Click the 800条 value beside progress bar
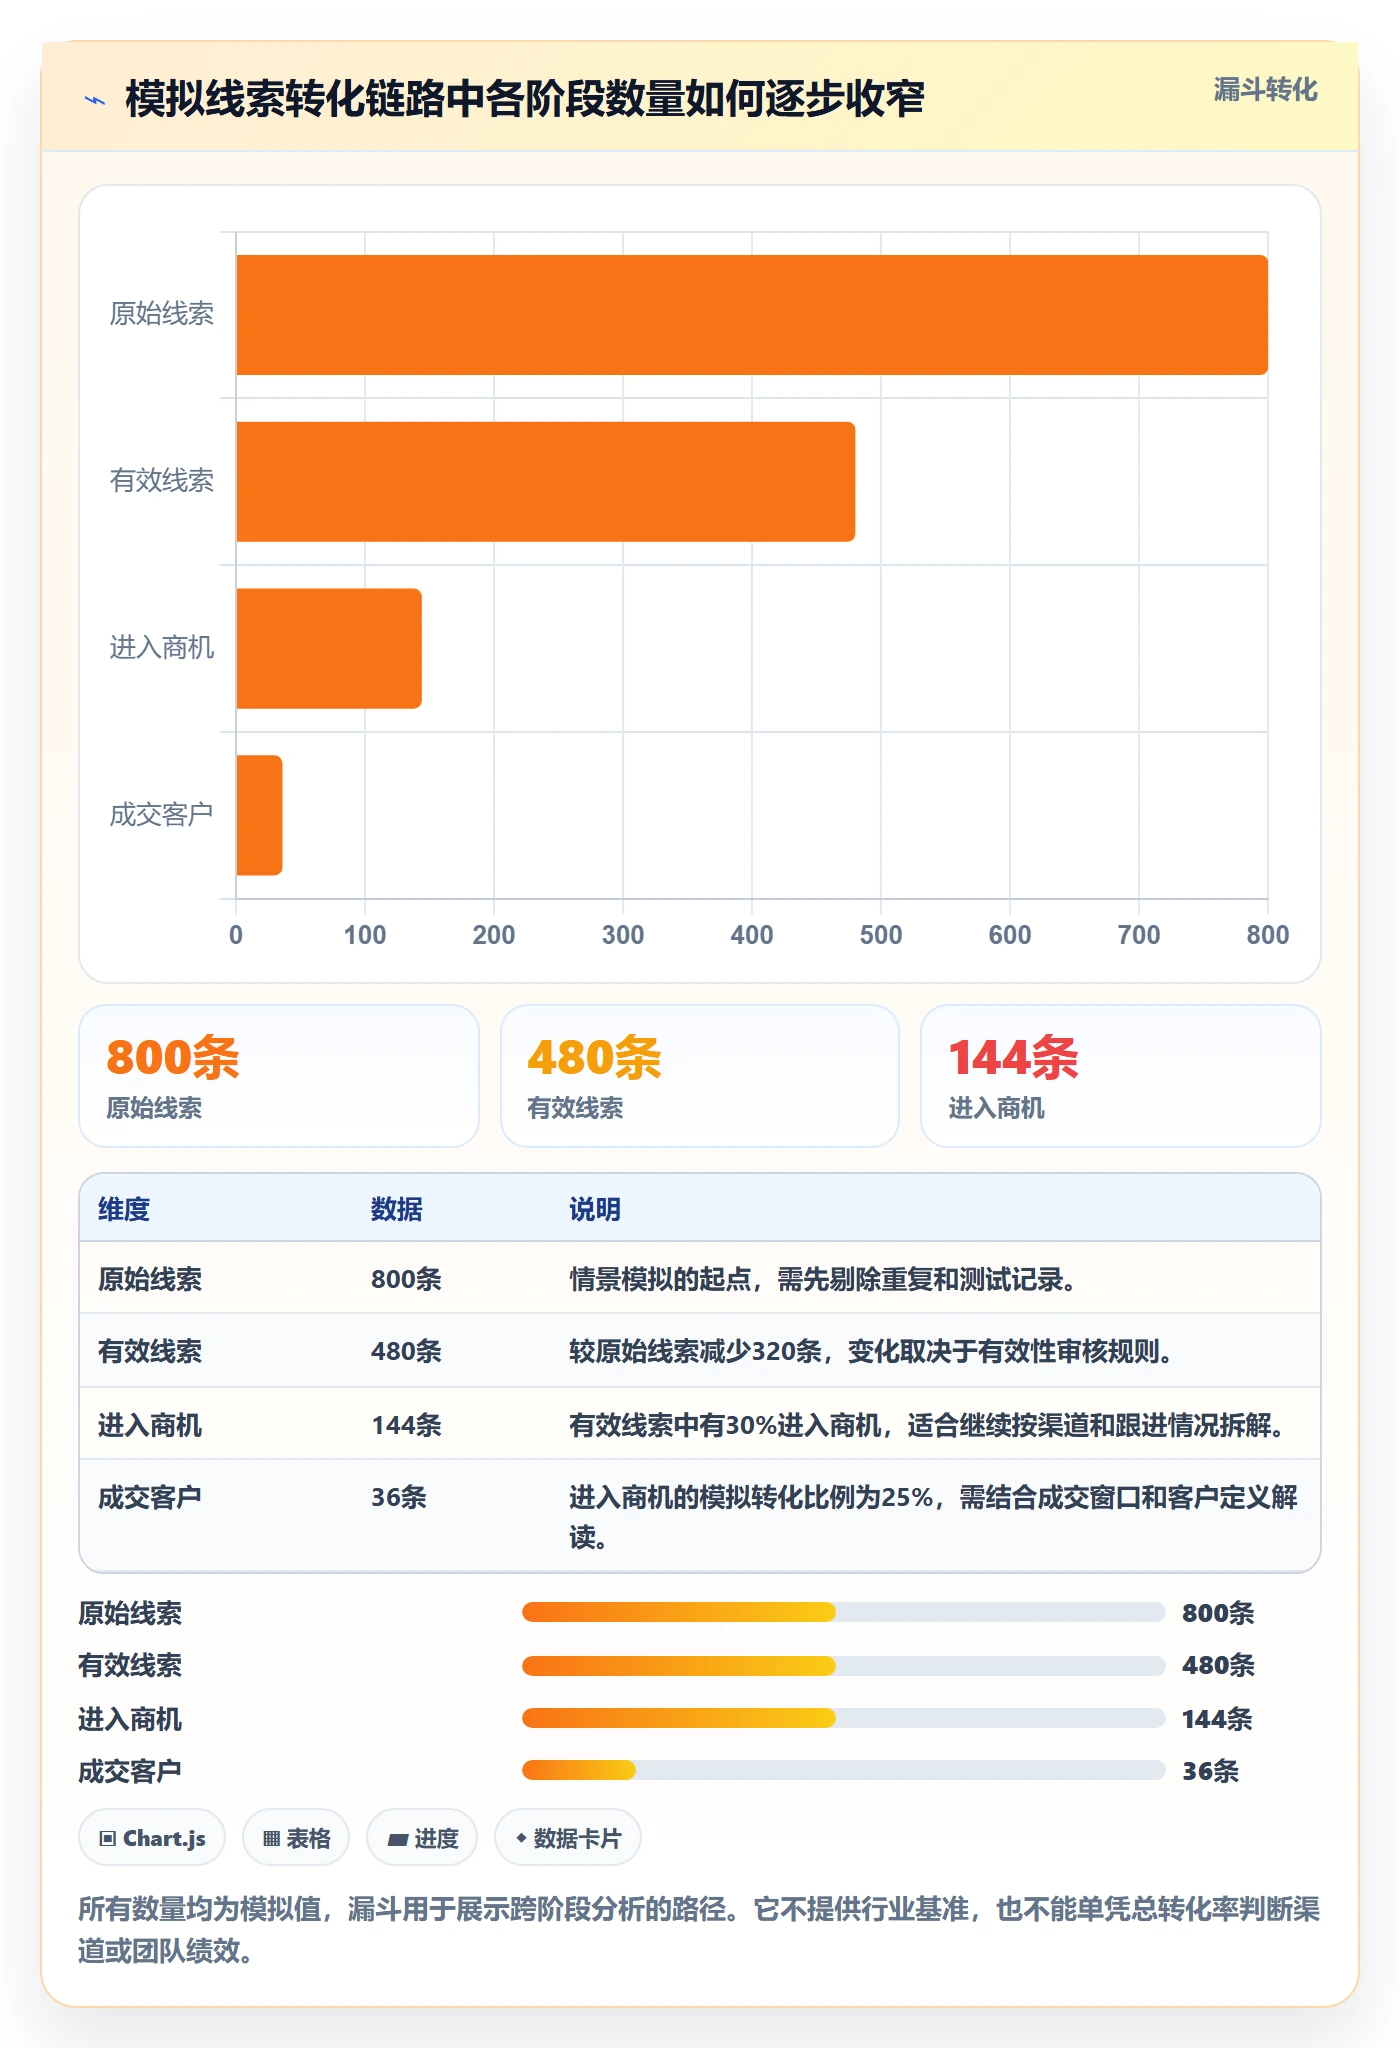 tap(1218, 1612)
